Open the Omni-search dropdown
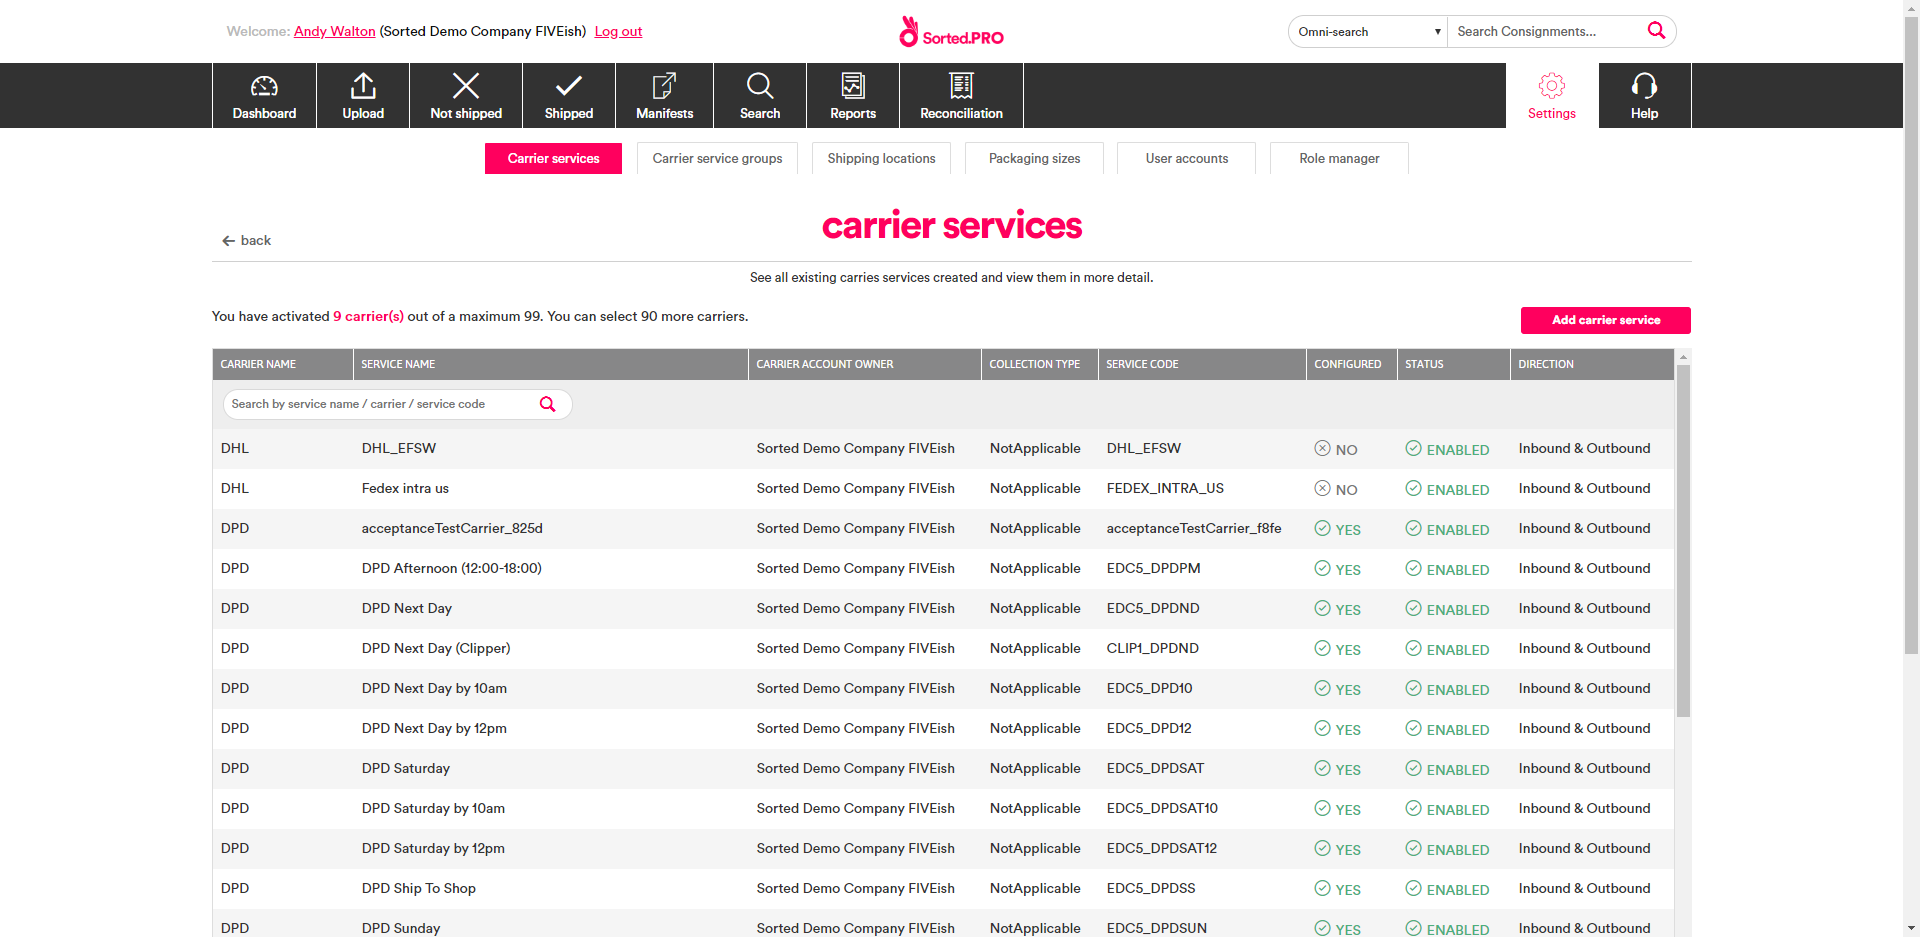This screenshot has height=937, width=1920. (1366, 31)
